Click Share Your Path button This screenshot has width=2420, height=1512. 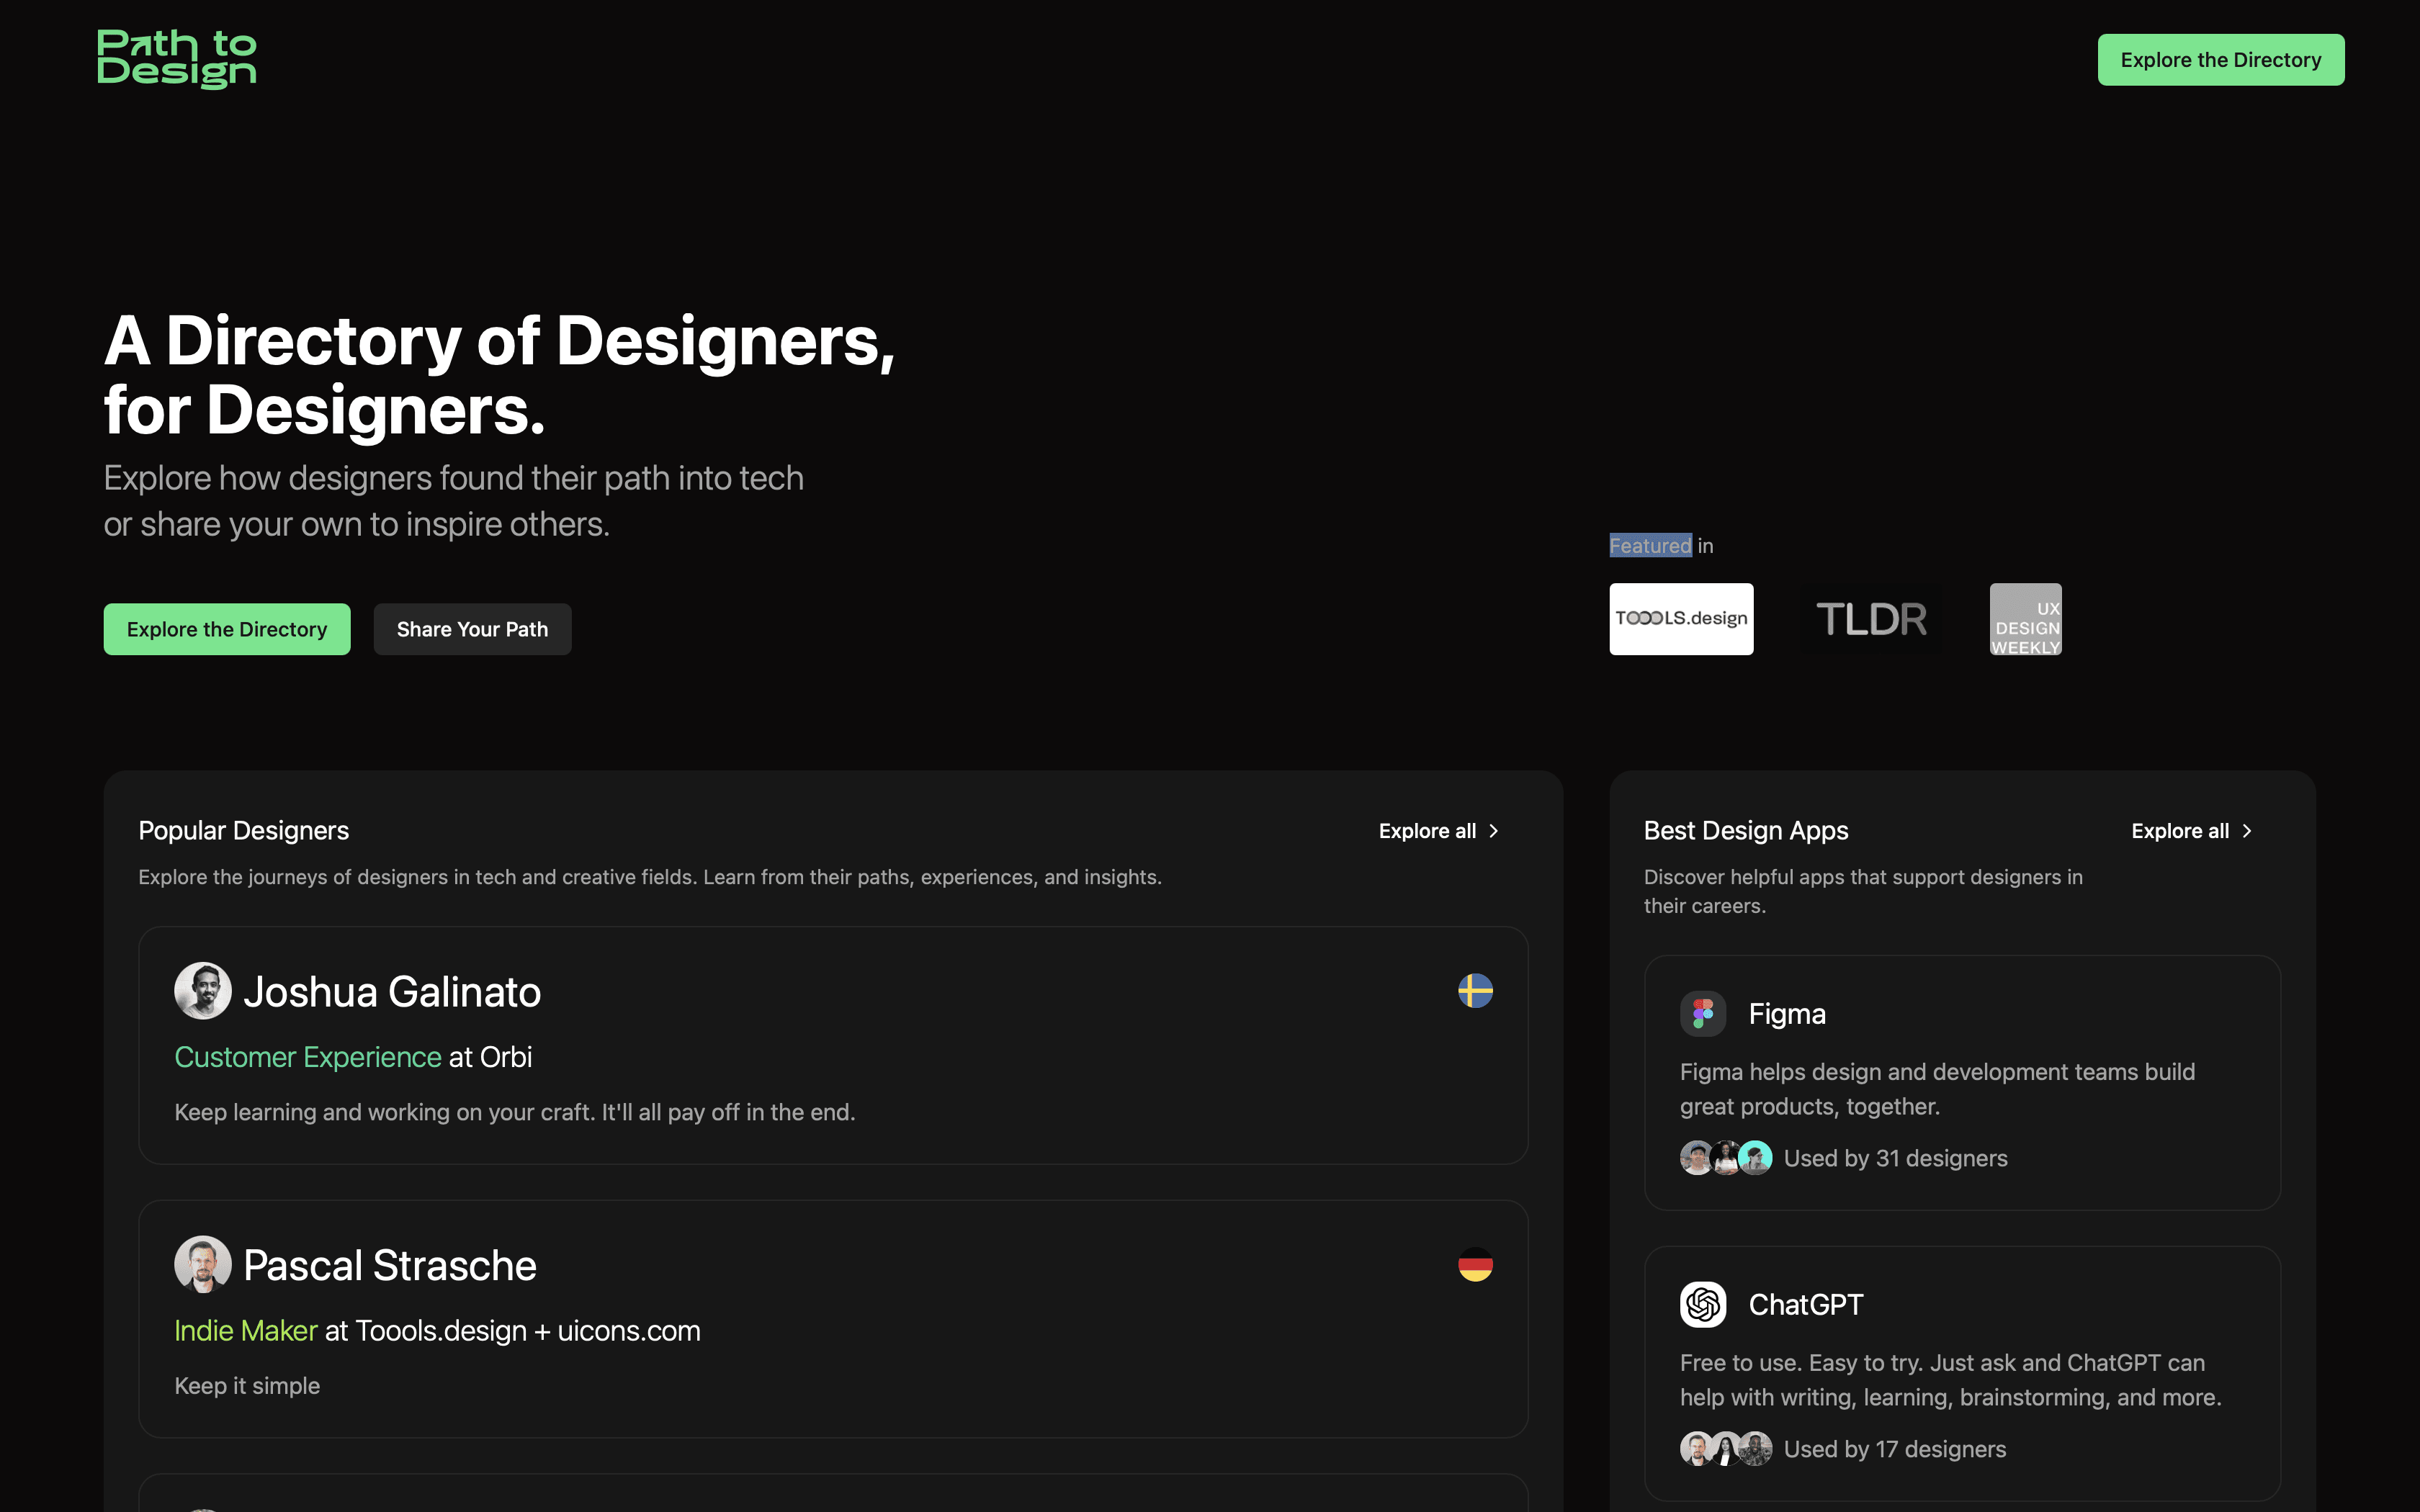472,629
